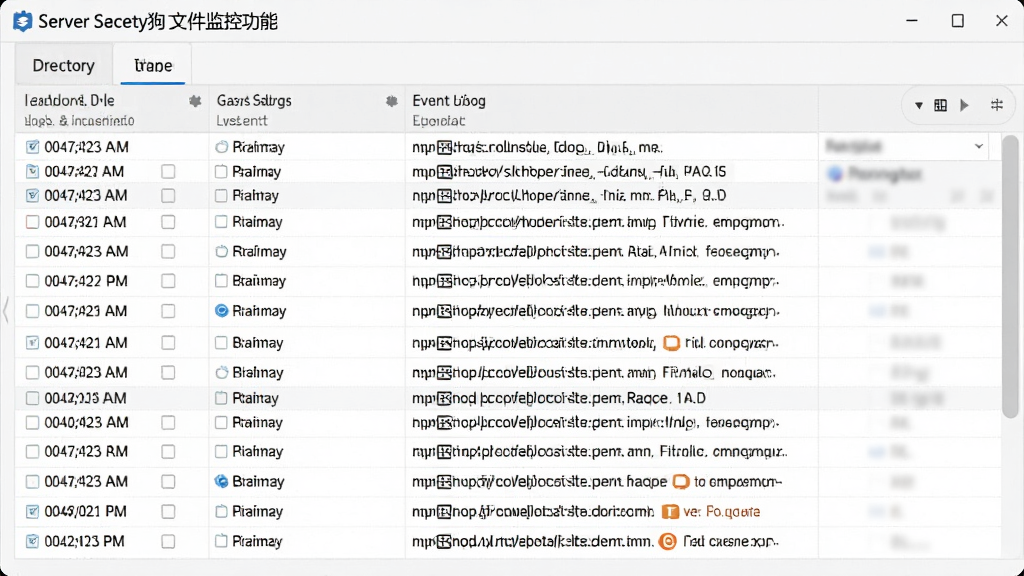Click the vertical scrollbar thumb on right
This screenshot has height=576, width=1024.
(x=1010, y=277)
